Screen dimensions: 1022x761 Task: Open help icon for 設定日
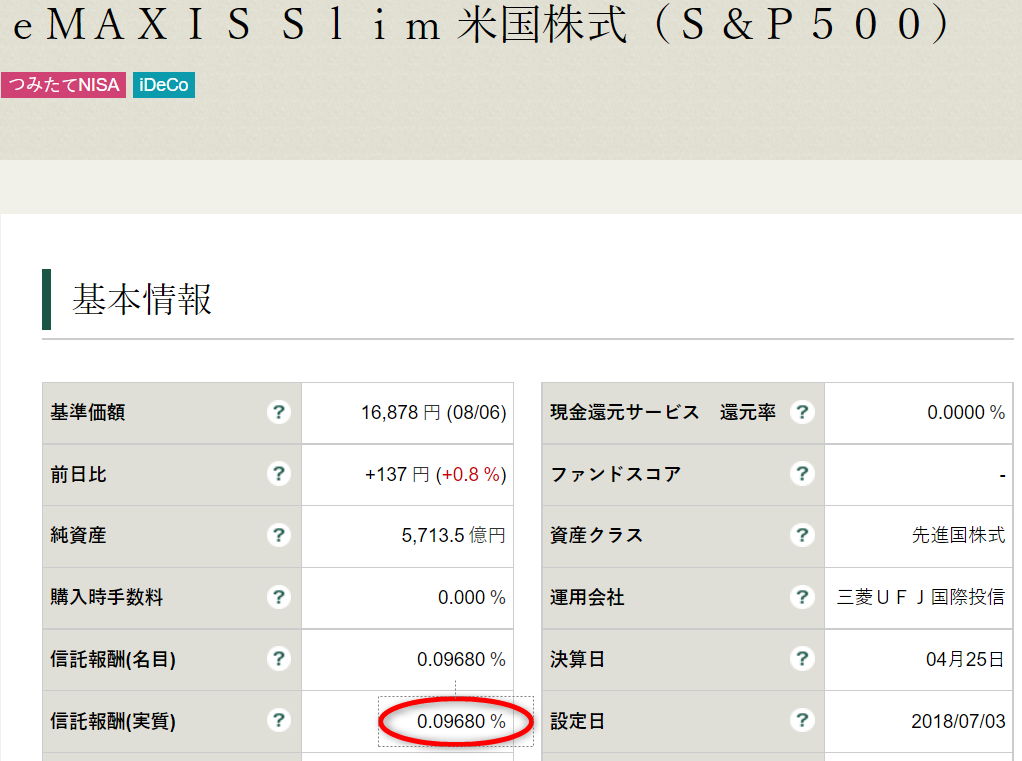[802, 721]
